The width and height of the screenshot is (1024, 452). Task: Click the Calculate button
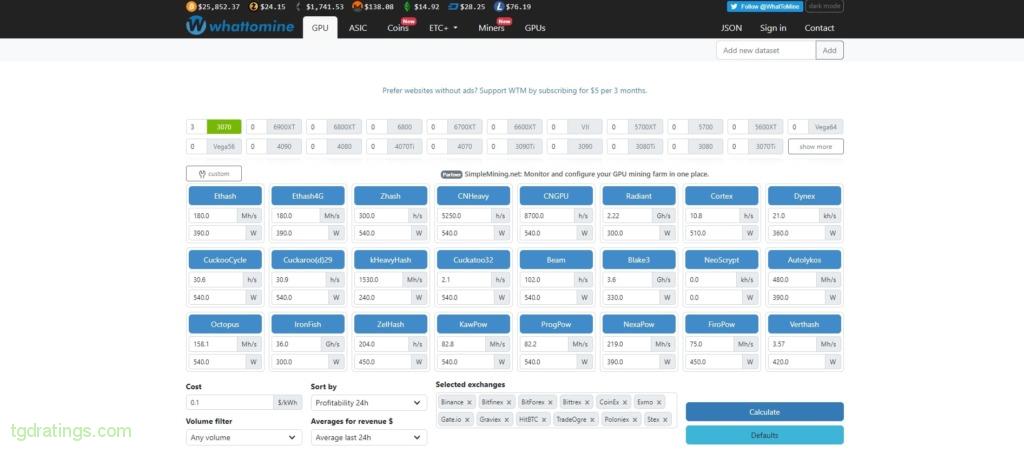[765, 412]
